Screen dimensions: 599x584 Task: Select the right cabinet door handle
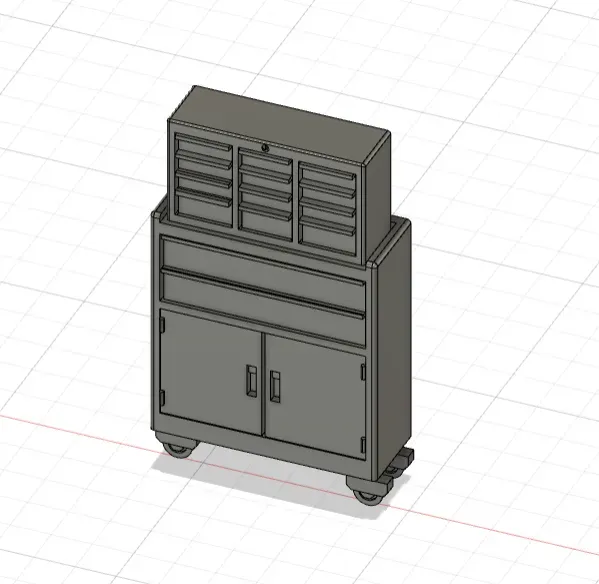275,386
